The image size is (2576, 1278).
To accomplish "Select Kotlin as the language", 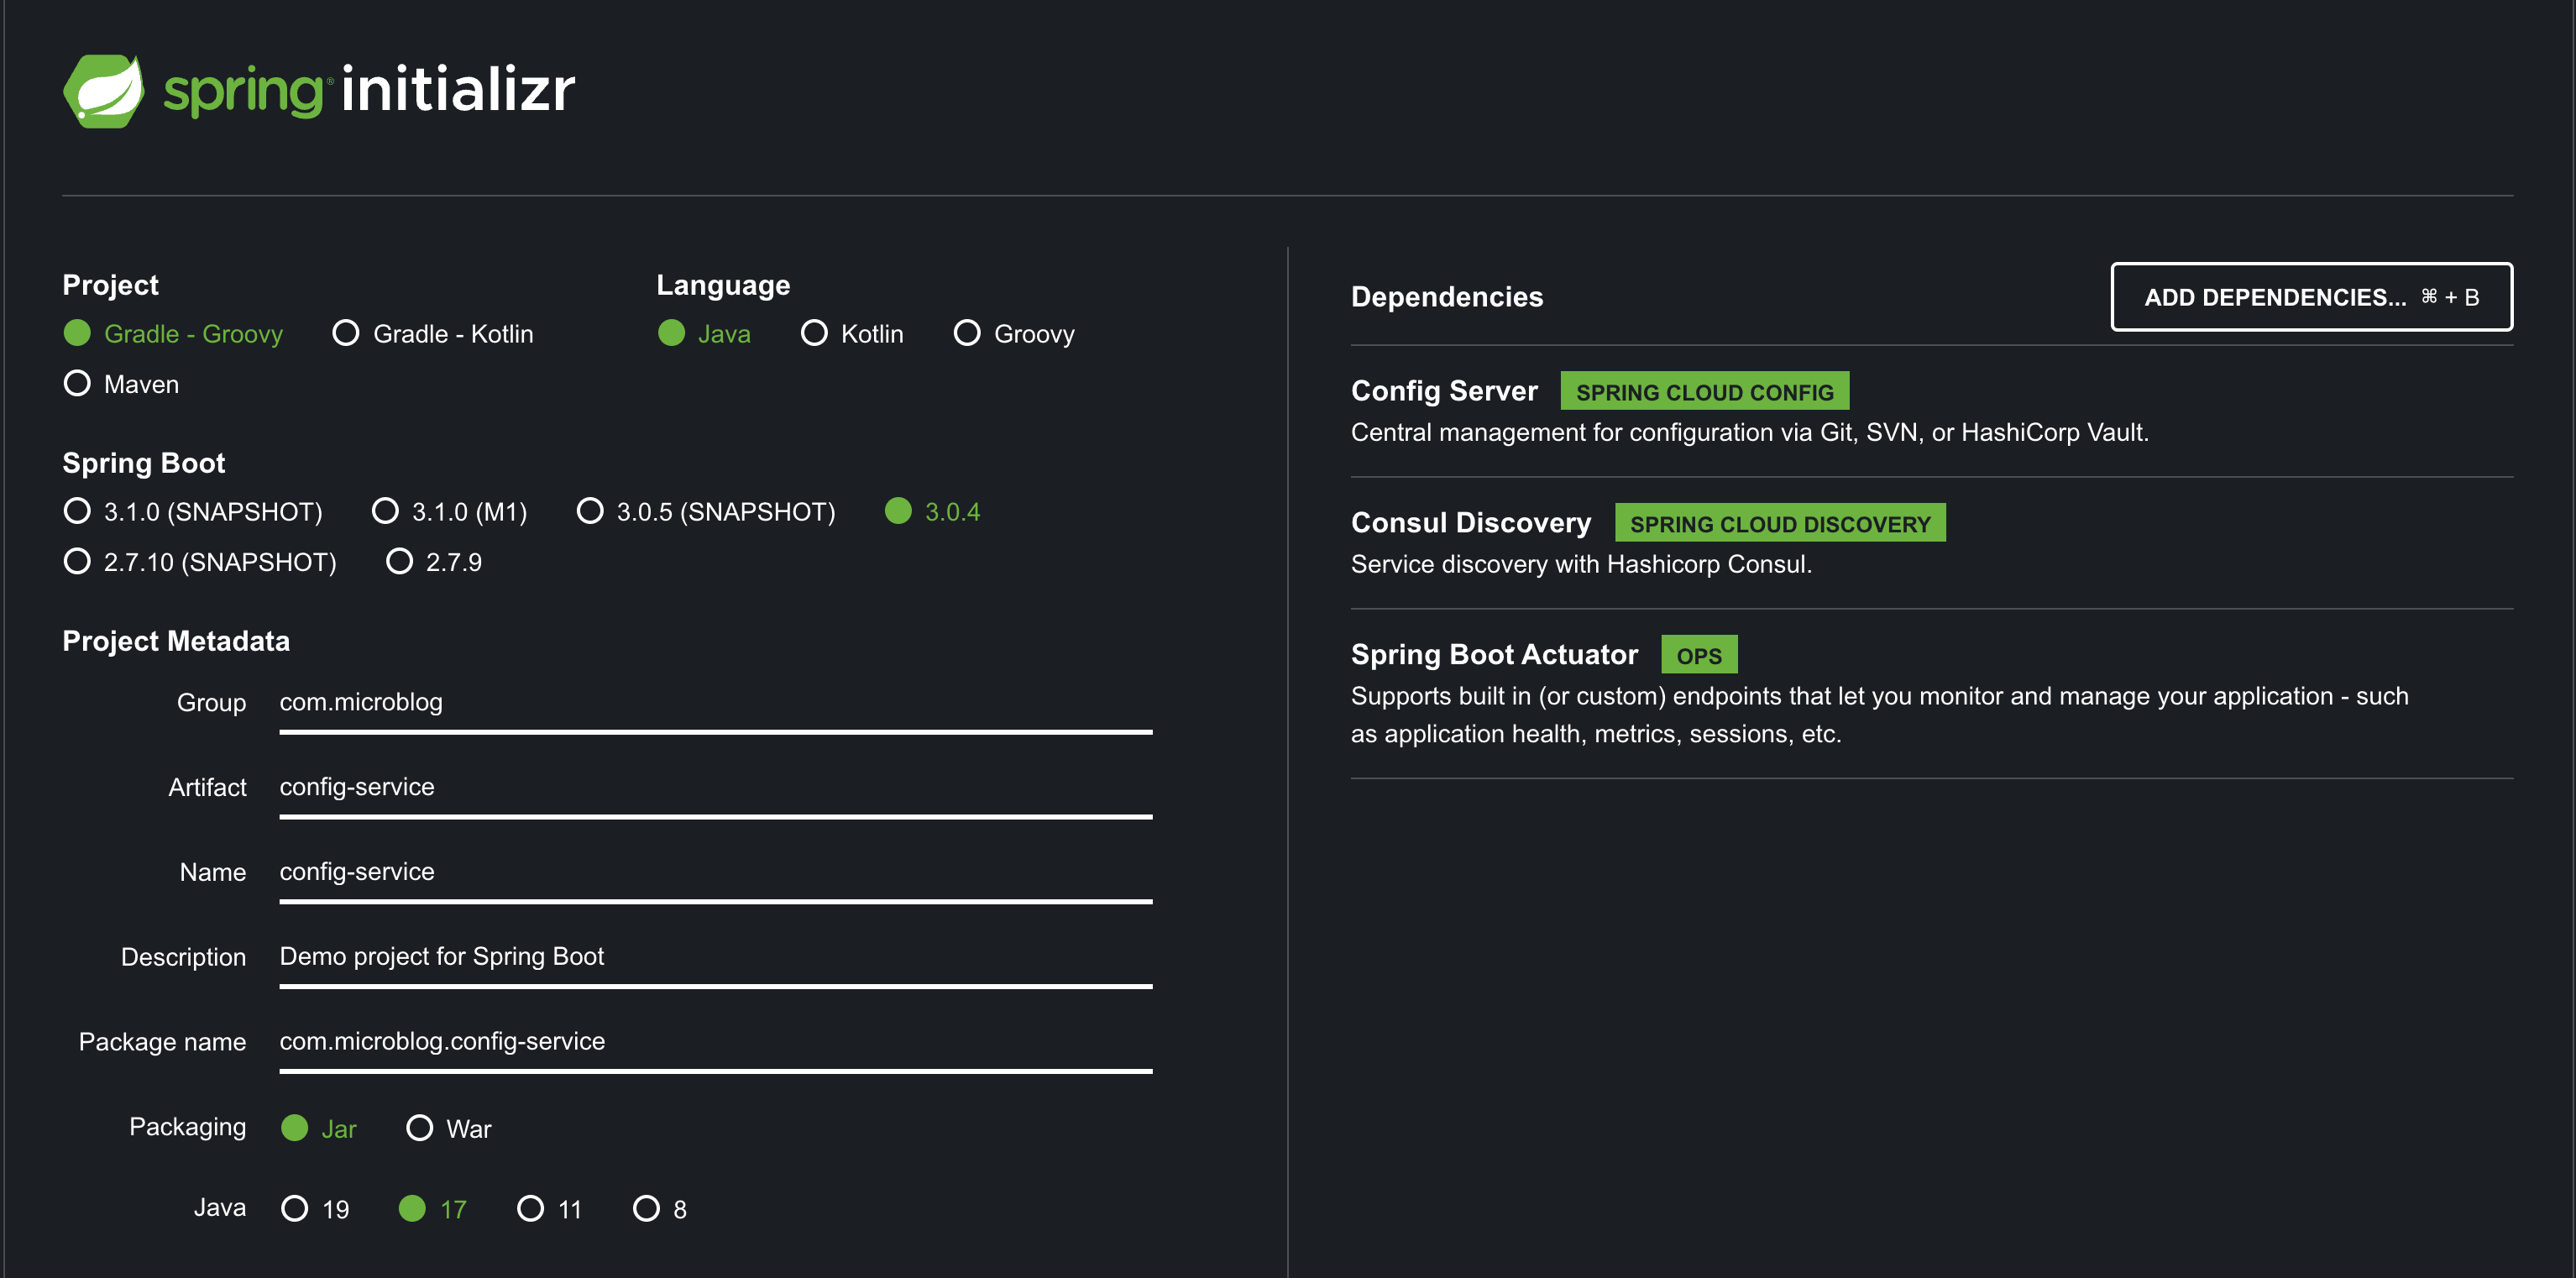I will [814, 333].
